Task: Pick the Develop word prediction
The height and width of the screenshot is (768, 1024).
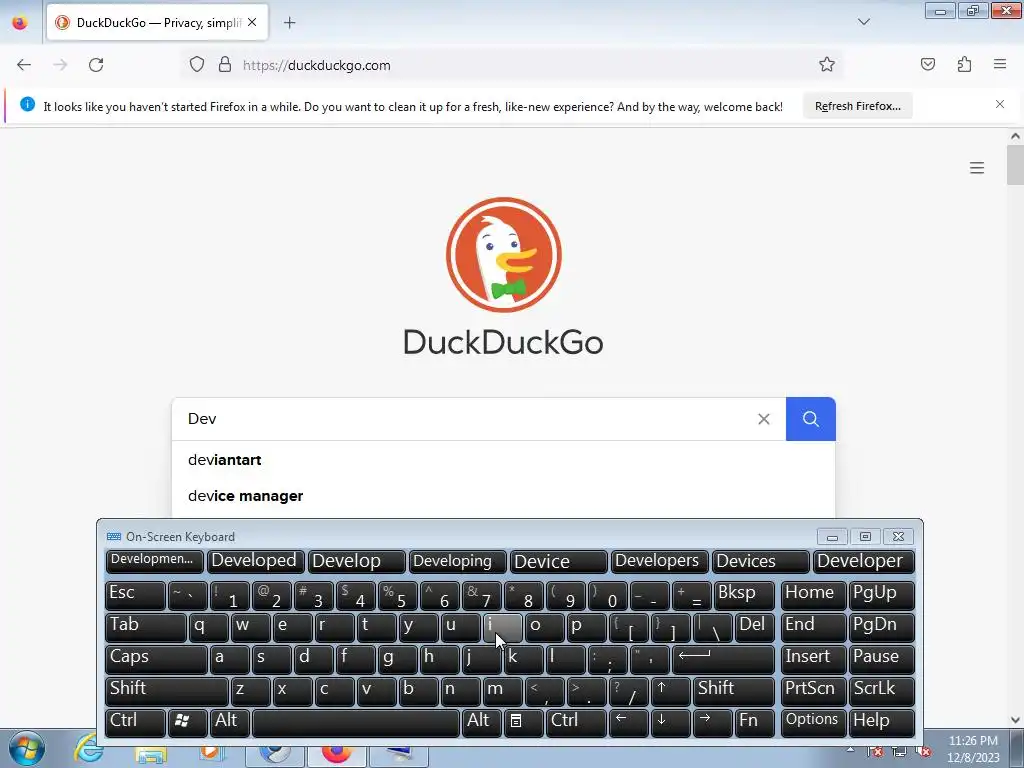Action: [x=357, y=561]
